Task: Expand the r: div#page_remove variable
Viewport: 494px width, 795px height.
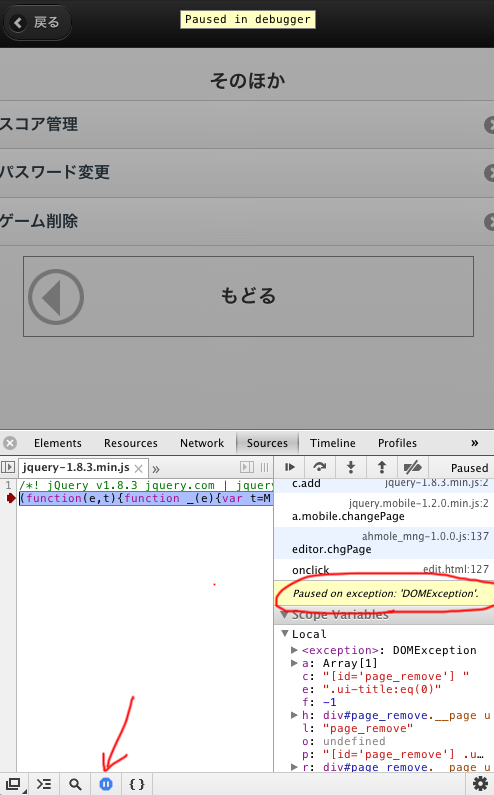Action: [294, 767]
